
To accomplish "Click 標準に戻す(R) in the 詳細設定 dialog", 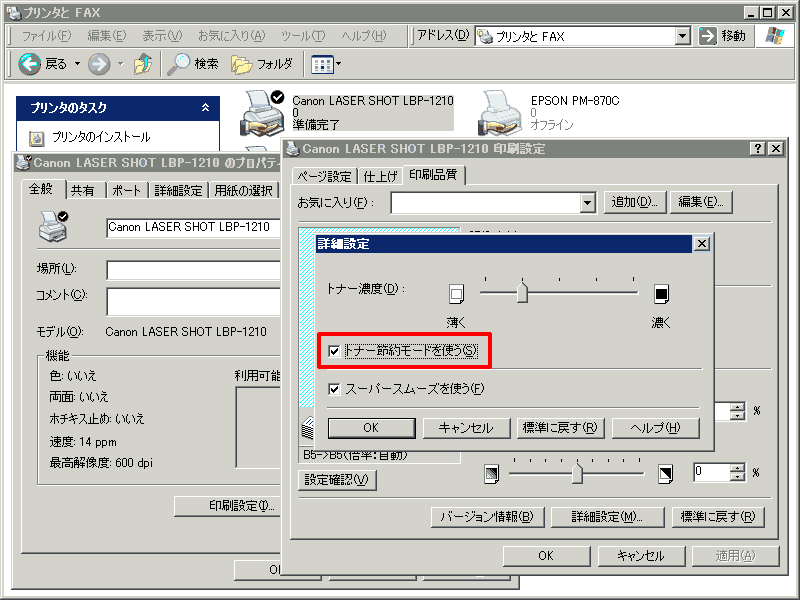I will click(x=560, y=428).
